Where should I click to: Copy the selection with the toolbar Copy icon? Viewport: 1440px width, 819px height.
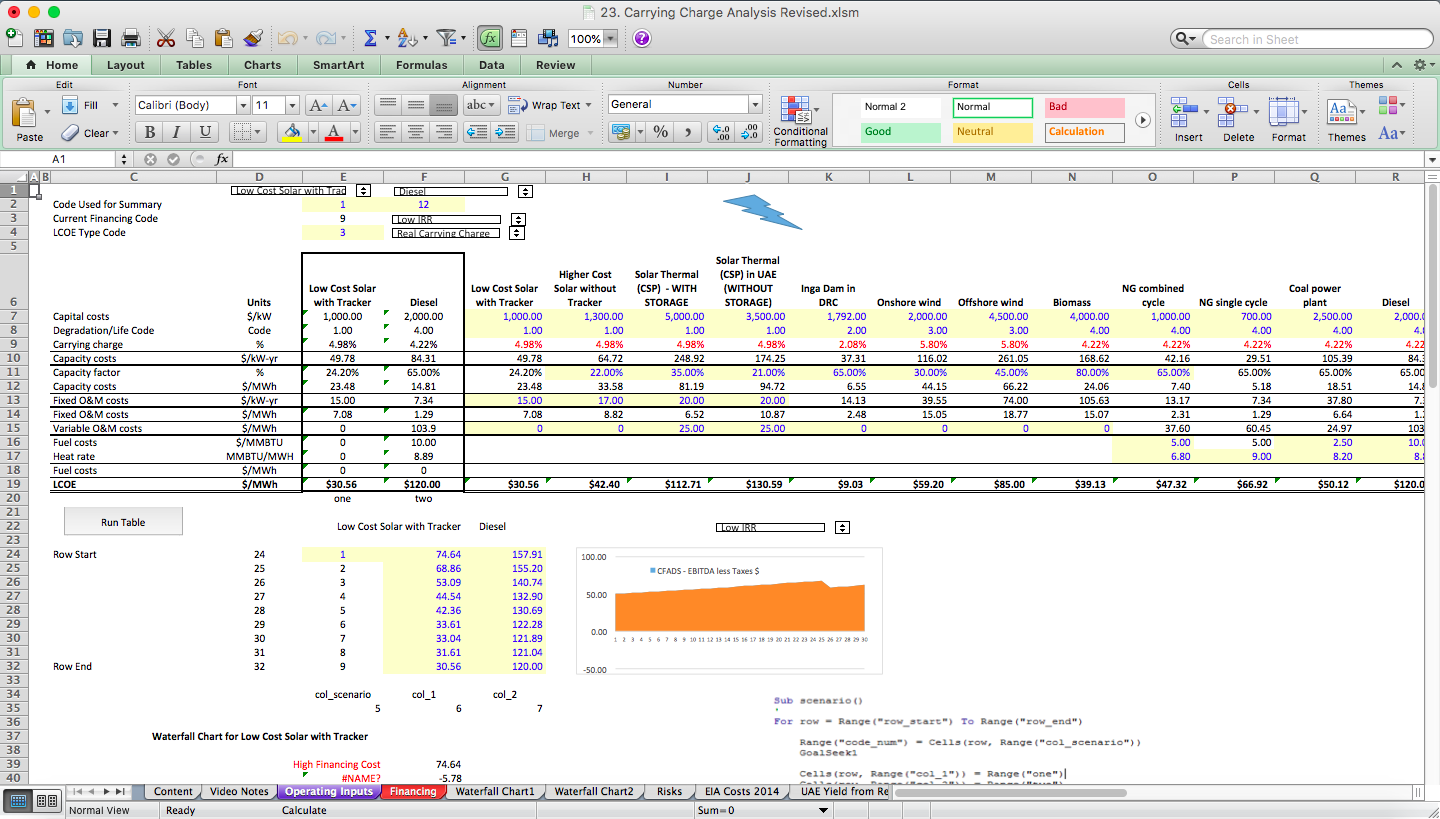(x=195, y=38)
